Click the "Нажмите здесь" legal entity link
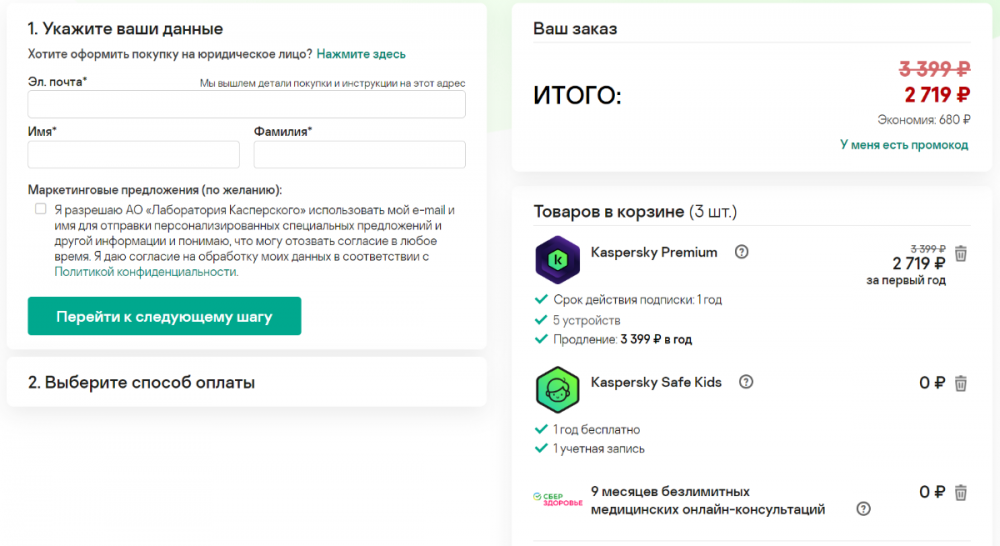Screen dimensions: 1000x546 (361, 54)
